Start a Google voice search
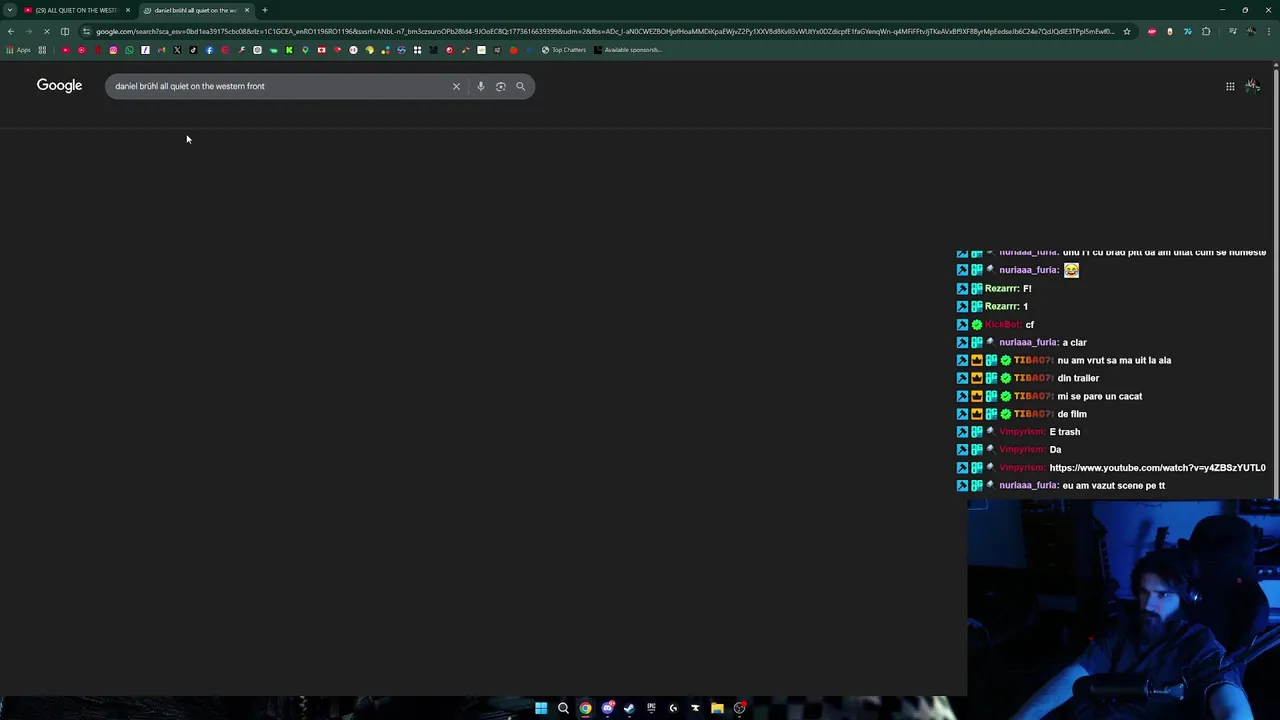1280x720 pixels. [x=480, y=86]
